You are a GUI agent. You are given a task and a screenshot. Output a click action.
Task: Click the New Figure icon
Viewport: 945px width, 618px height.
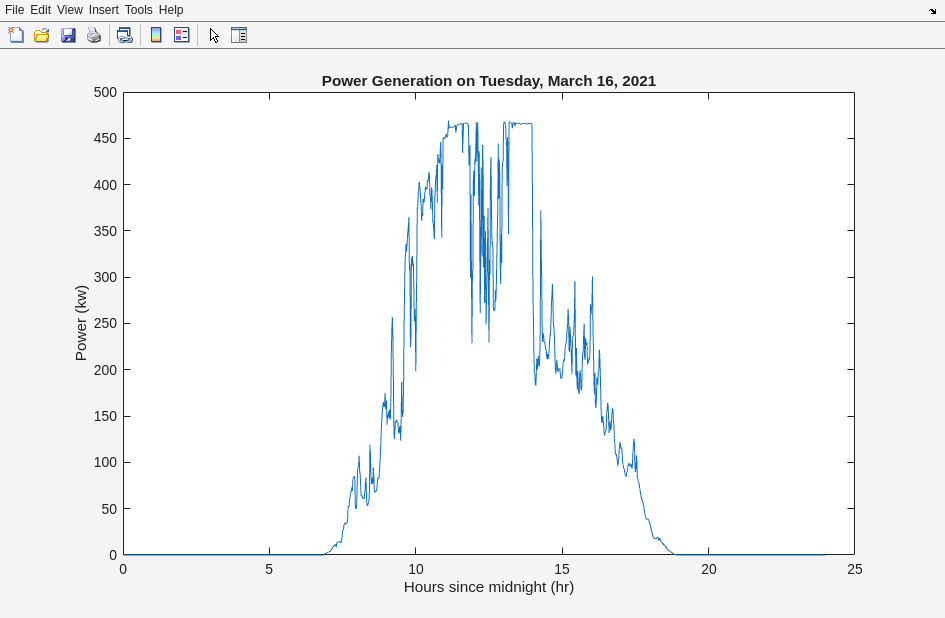pyautogui.click(x=16, y=35)
